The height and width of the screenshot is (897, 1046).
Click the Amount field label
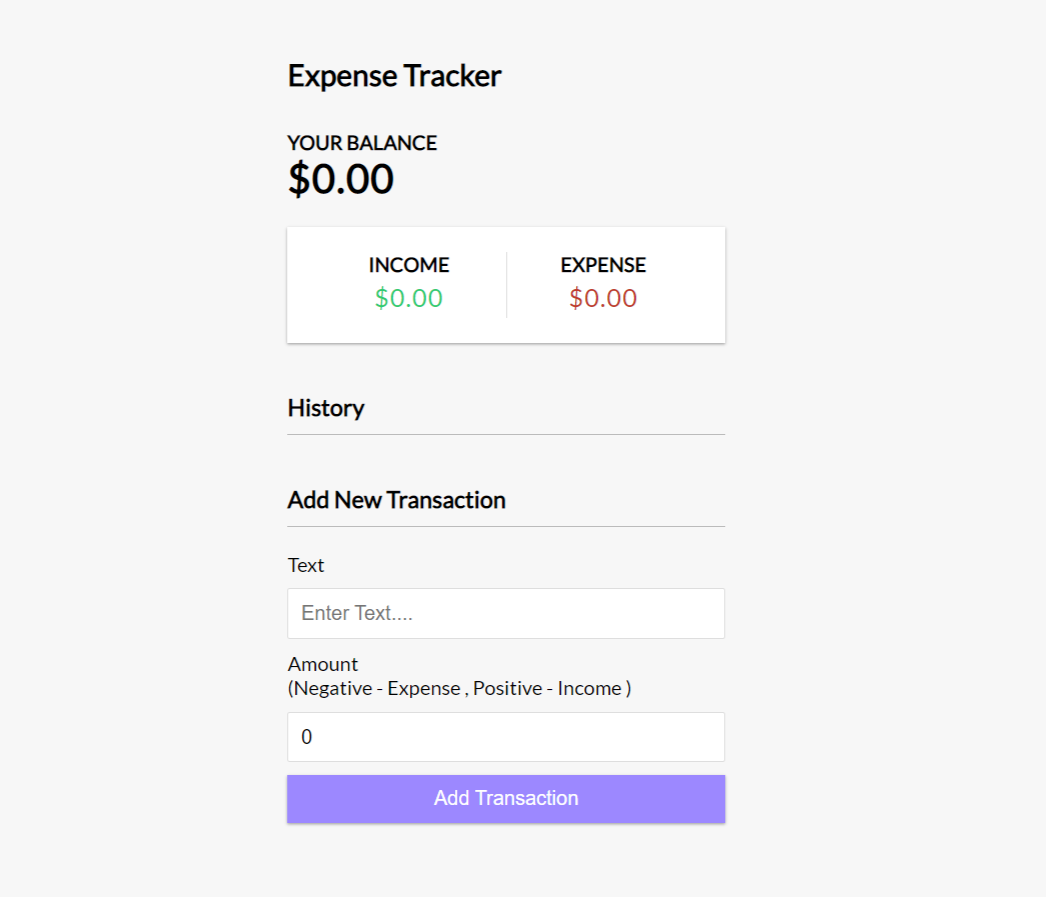(x=322, y=664)
